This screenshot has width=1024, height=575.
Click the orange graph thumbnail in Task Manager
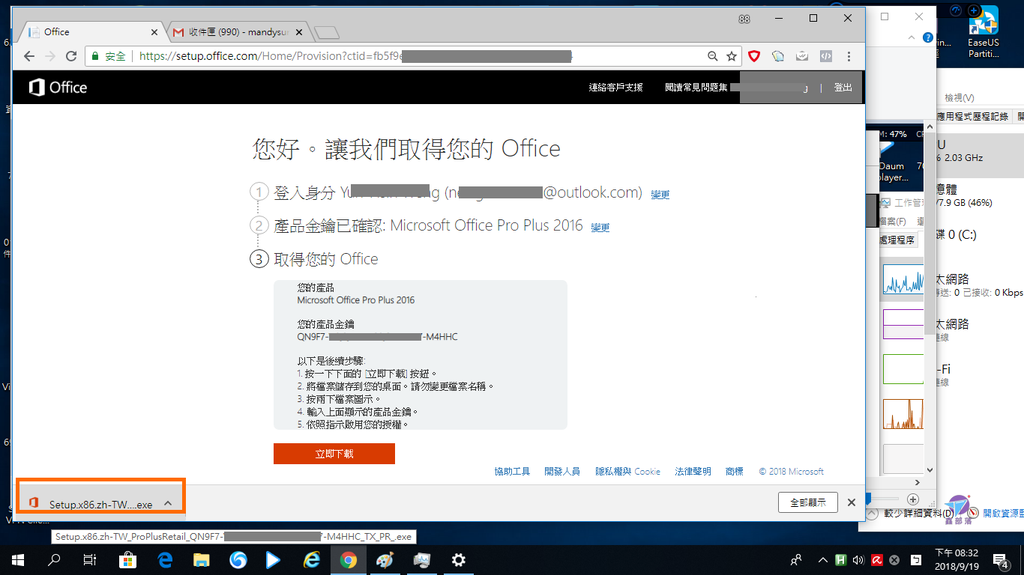pyautogui.click(x=903, y=414)
